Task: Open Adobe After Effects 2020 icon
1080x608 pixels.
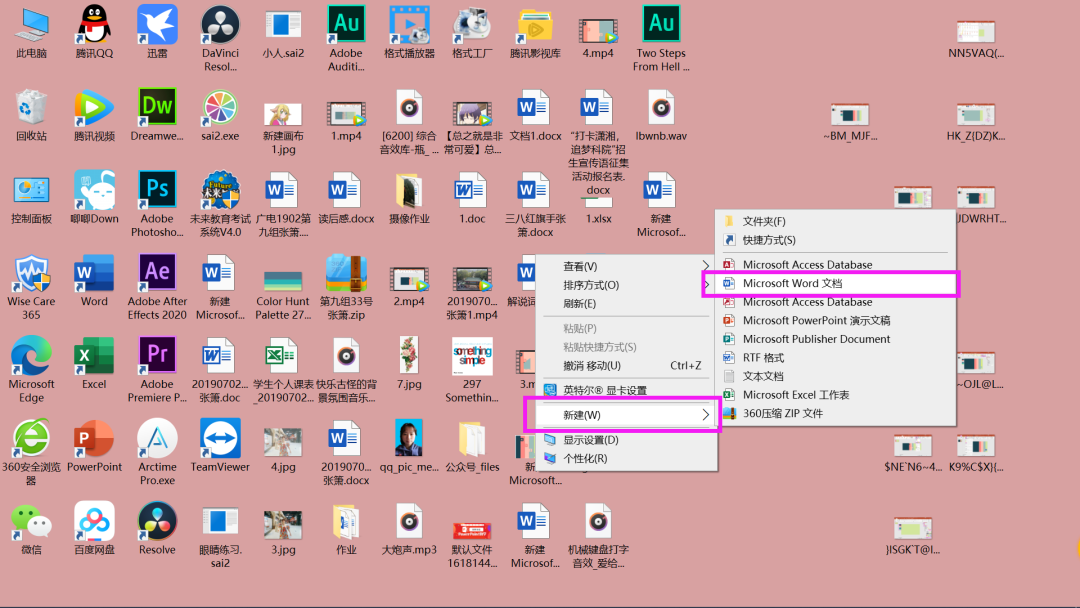Action: point(157,272)
